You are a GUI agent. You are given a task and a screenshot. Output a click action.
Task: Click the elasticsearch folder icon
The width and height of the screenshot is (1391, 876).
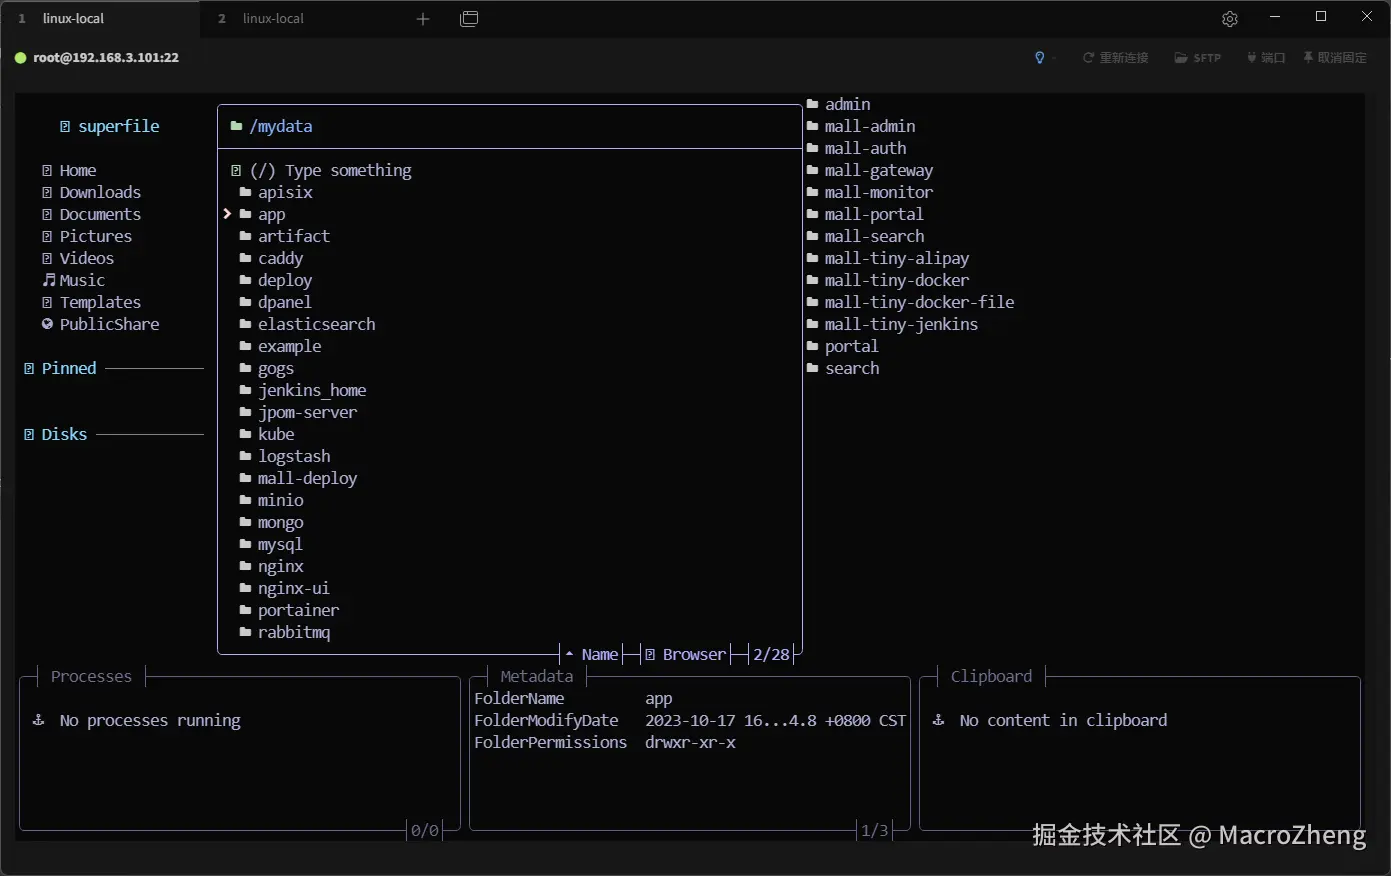point(245,325)
